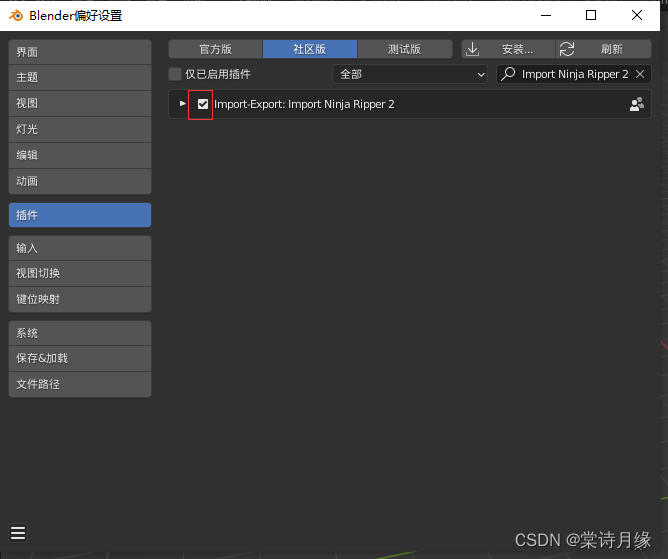The width and height of the screenshot is (668, 559).
Task: Click the addon search input field
Action: coord(573,74)
